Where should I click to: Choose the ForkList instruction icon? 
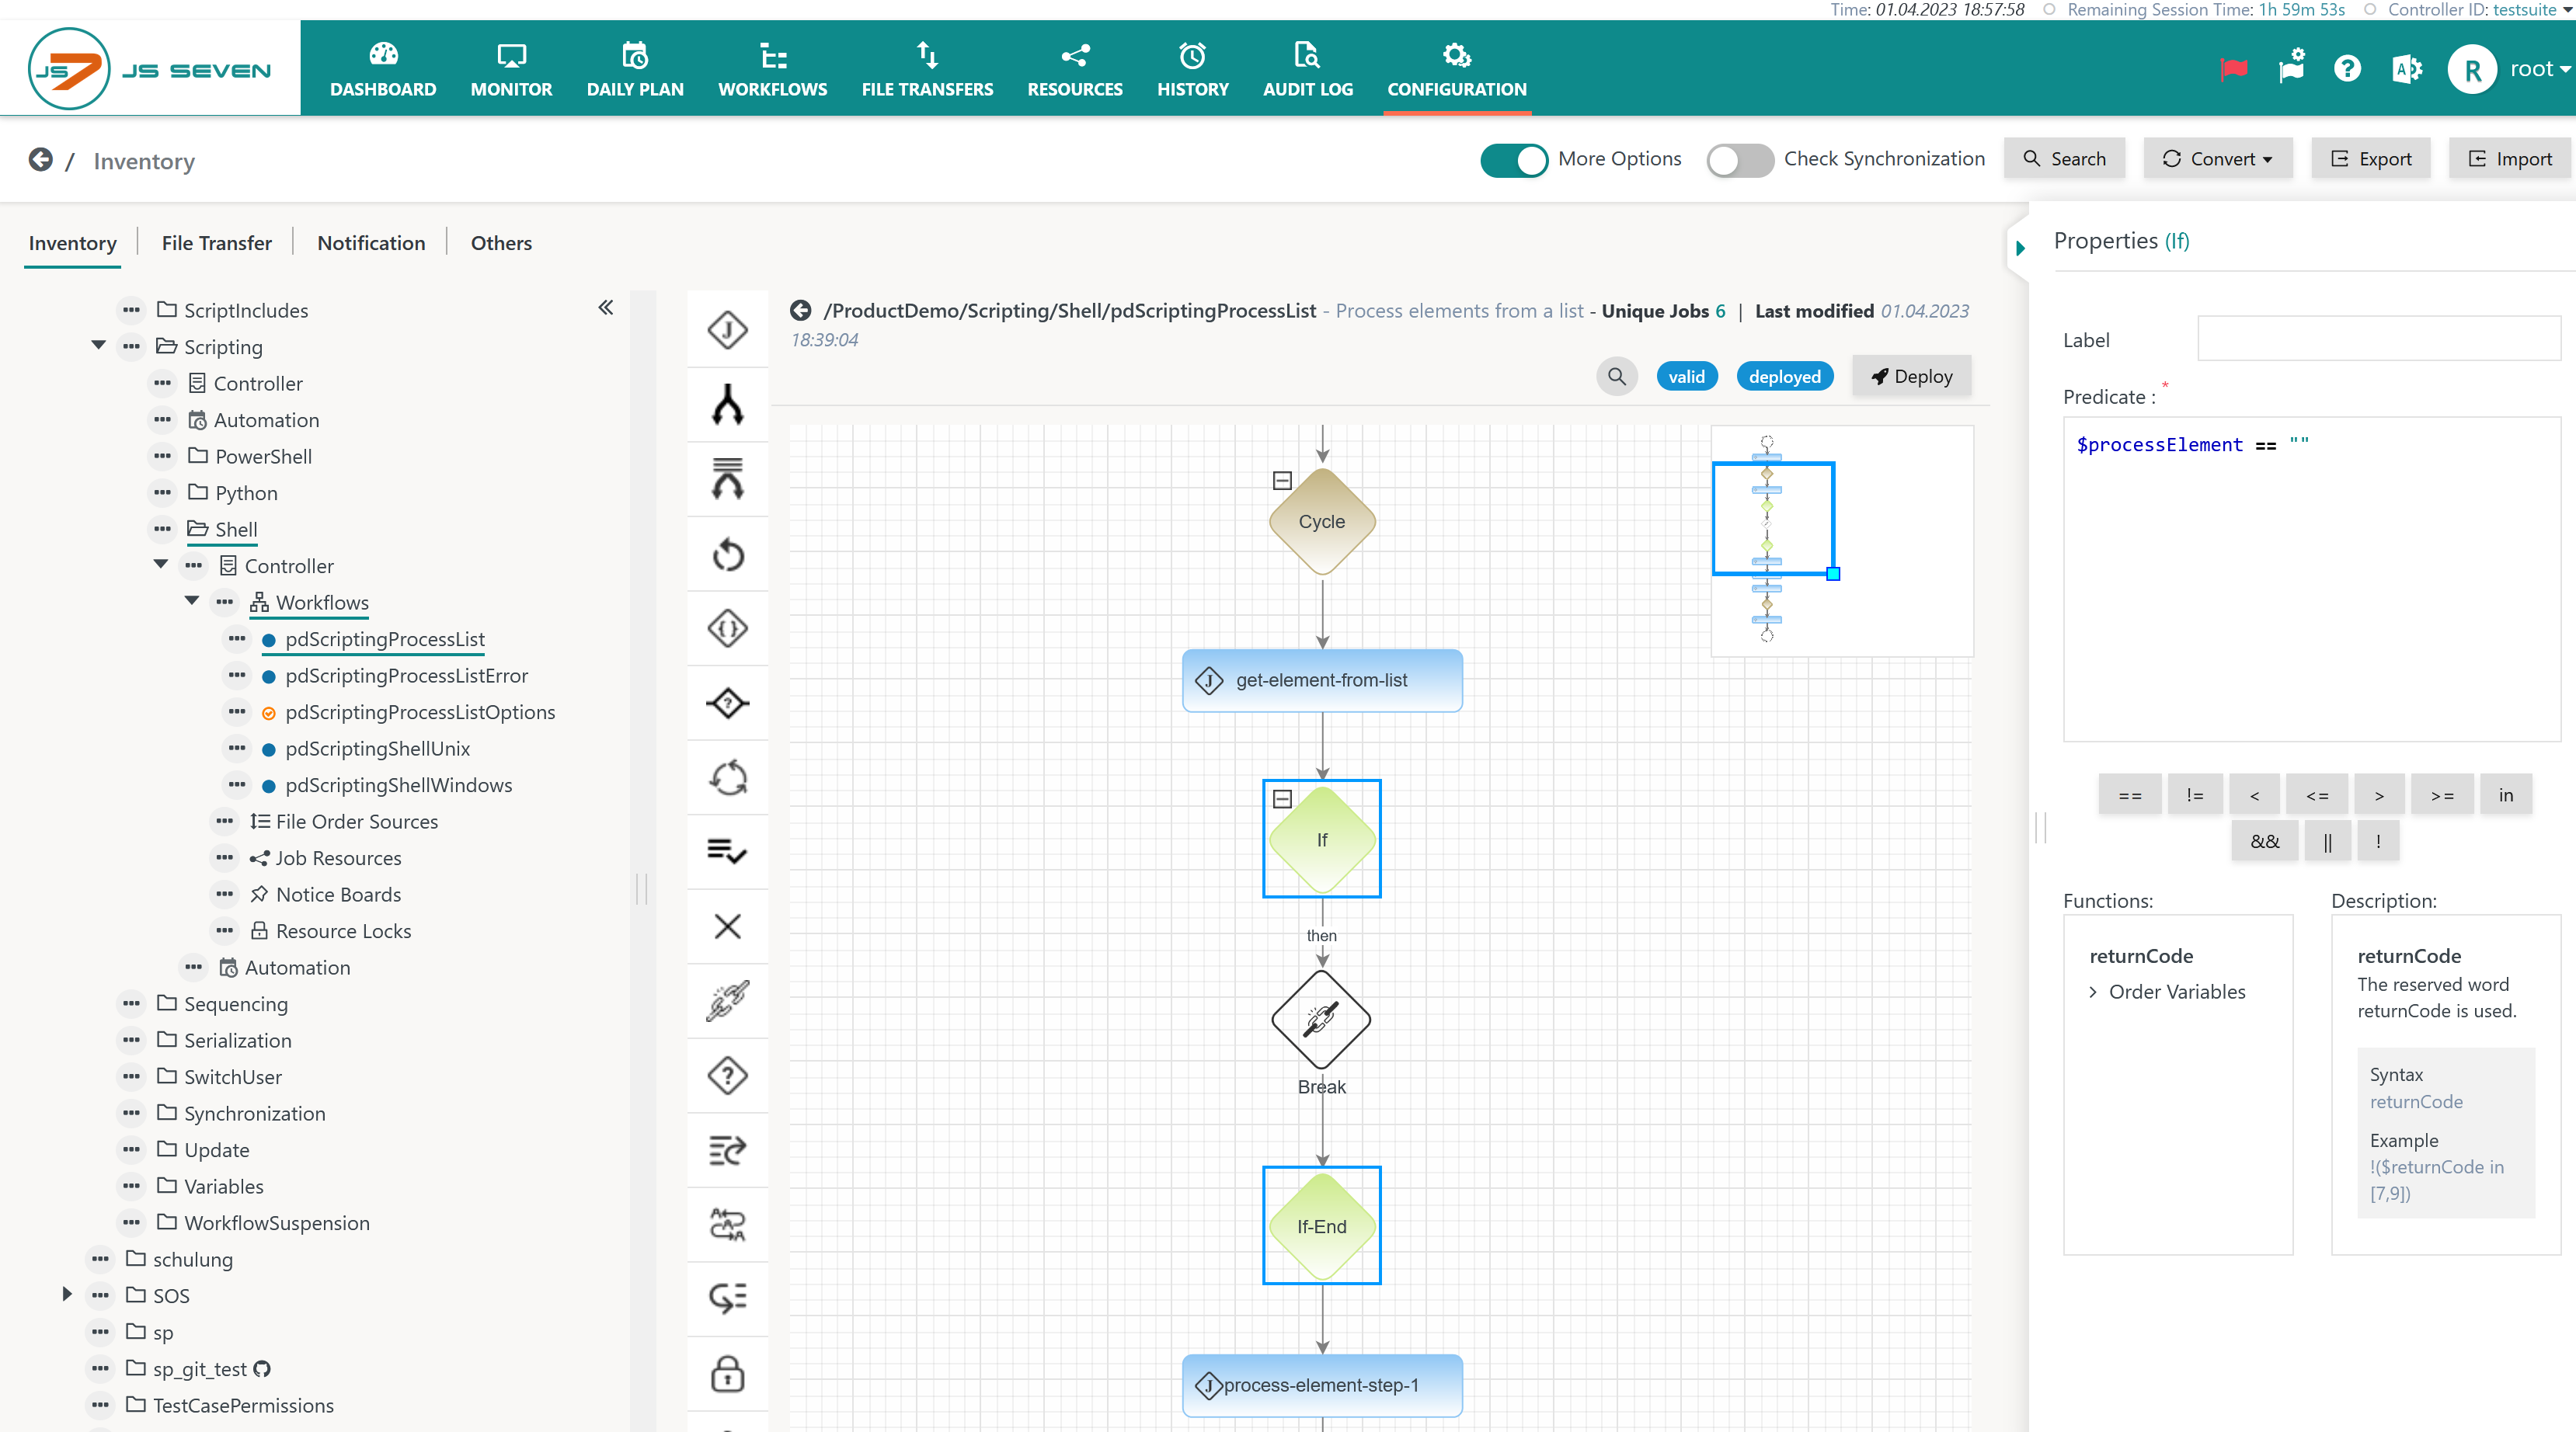[x=727, y=478]
